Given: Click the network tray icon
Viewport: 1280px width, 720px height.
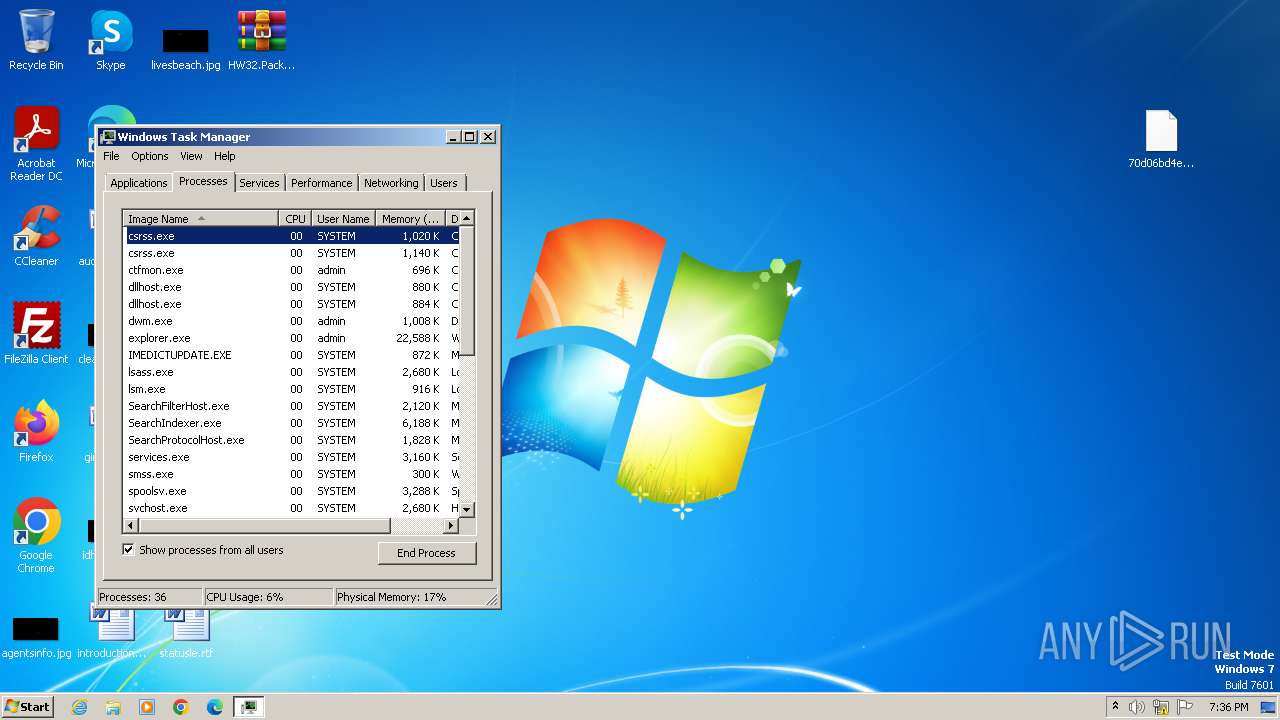Looking at the screenshot, I should (1161, 707).
